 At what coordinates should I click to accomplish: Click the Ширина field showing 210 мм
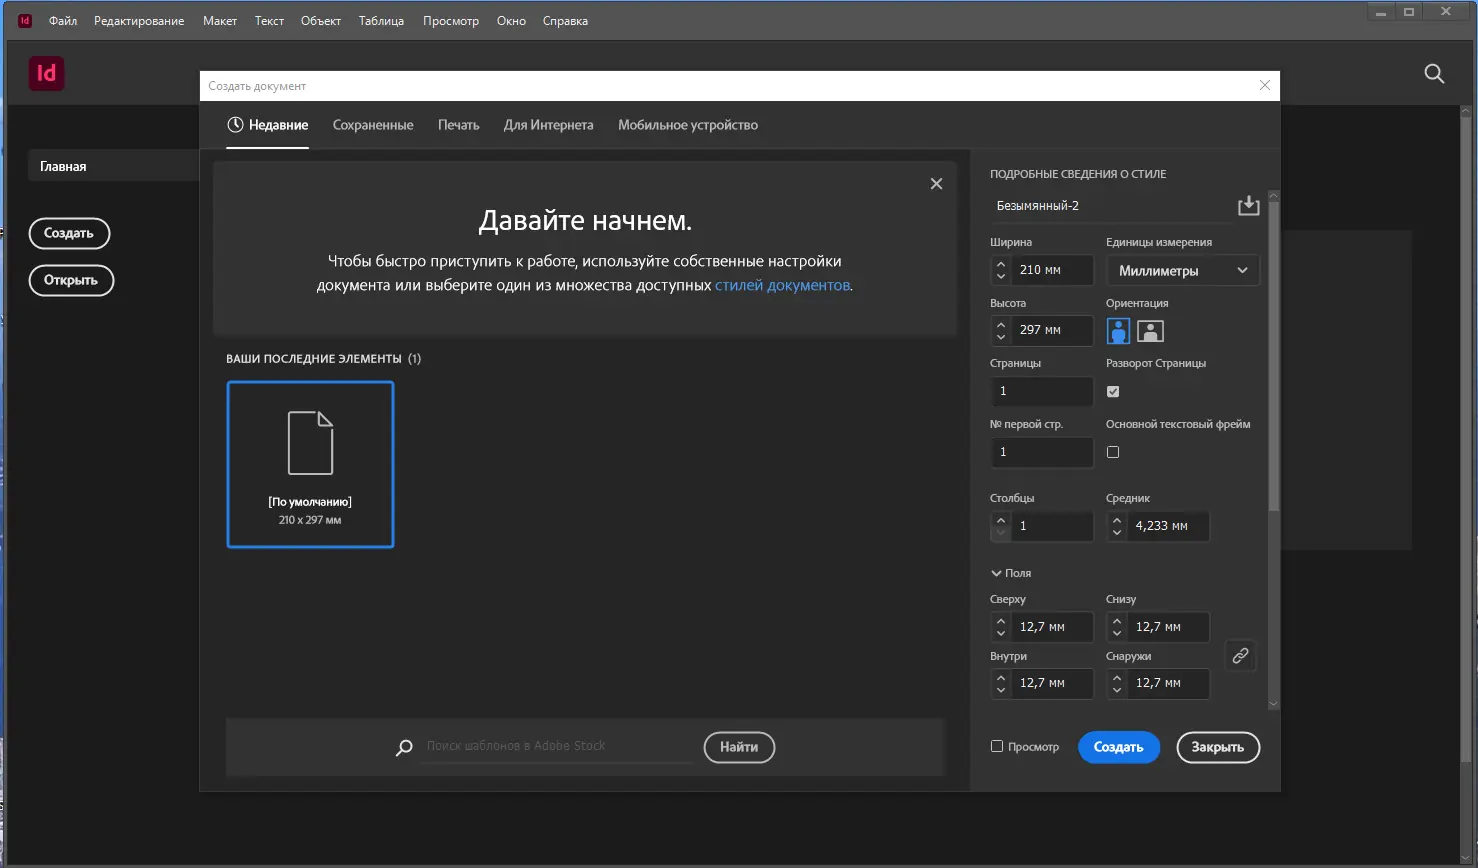[1052, 270]
